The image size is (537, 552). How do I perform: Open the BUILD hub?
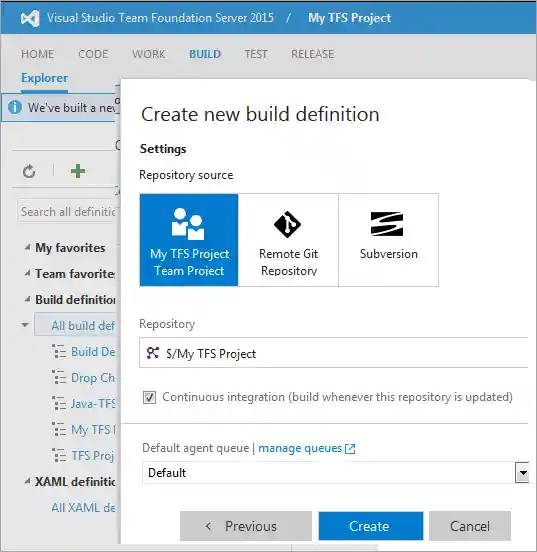(x=205, y=54)
